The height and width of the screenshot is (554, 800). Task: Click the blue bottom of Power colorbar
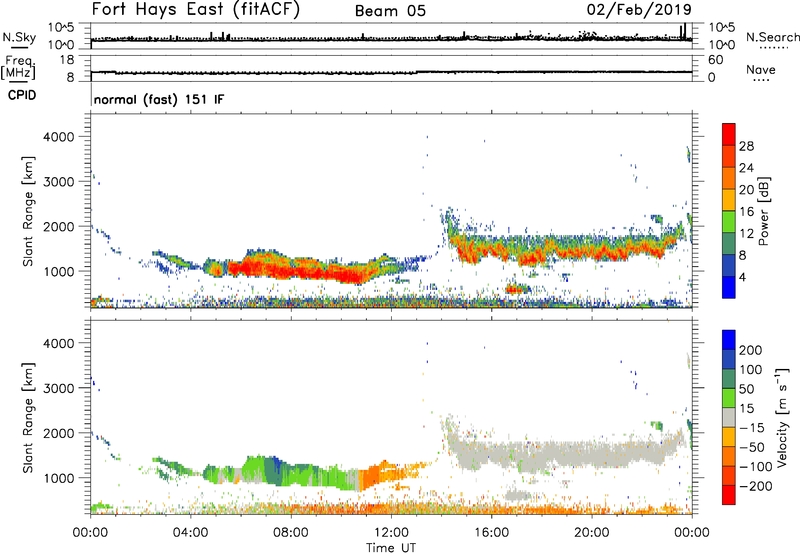tap(729, 287)
